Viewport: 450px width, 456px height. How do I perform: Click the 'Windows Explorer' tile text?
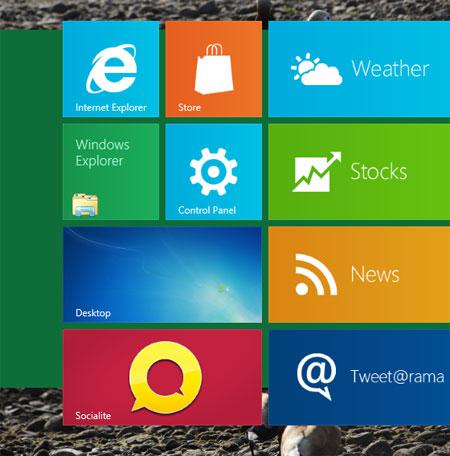tap(102, 153)
